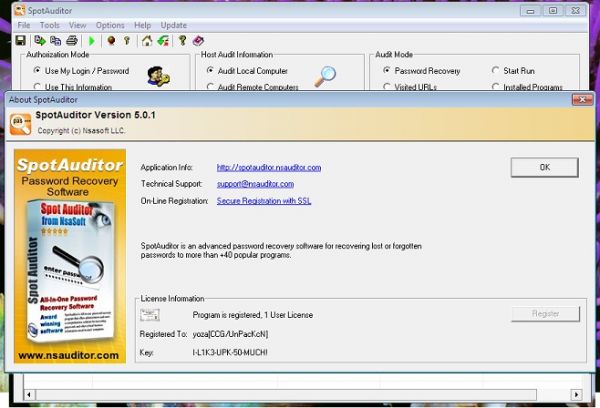Click 'SpotAuditor Version 5.0.1' heading
The width and height of the screenshot is (600, 408).
pyautogui.click(x=95, y=115)
